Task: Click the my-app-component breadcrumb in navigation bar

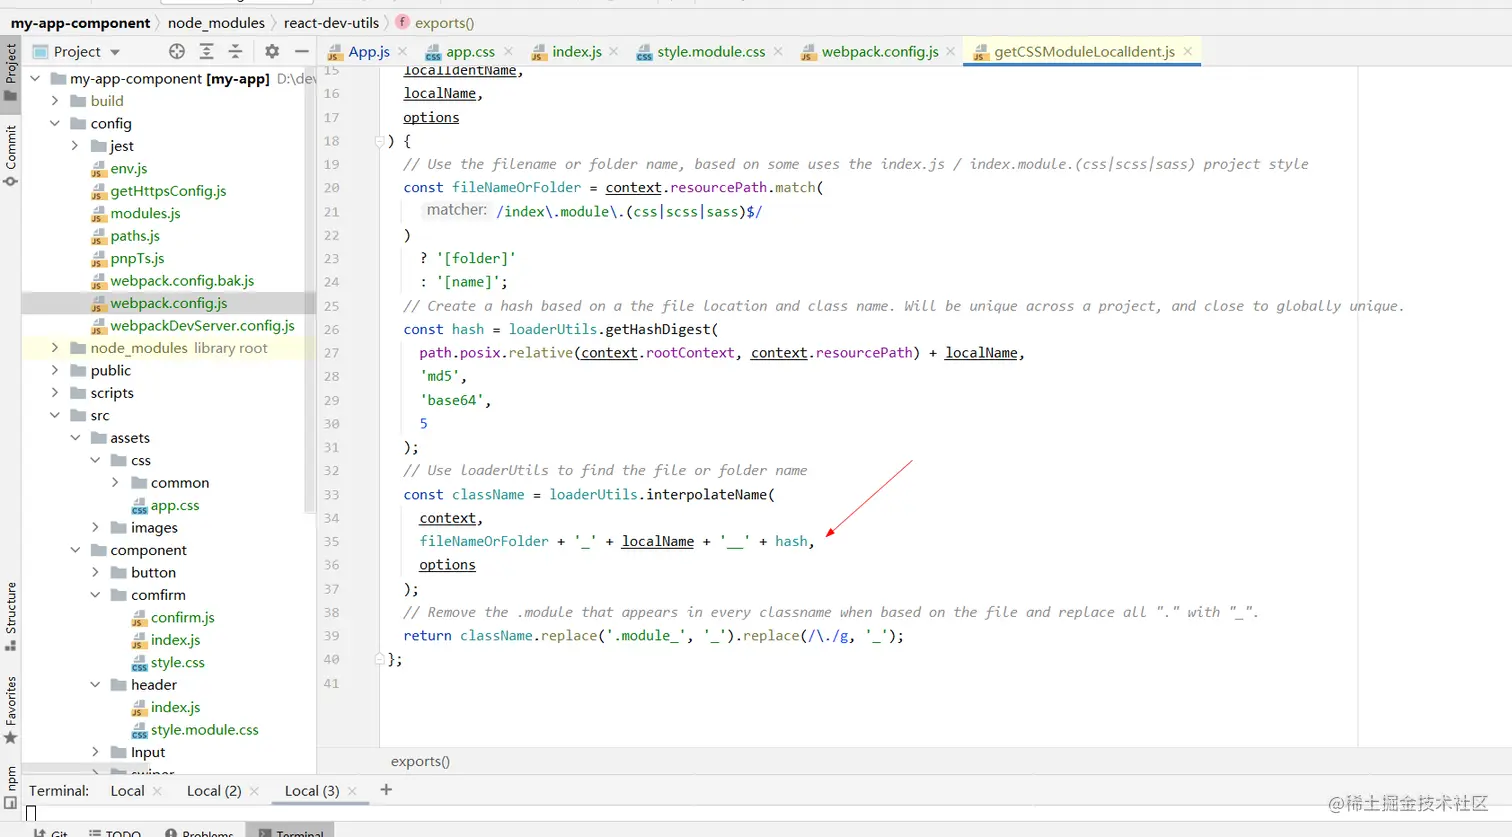Action: [80, 23]
